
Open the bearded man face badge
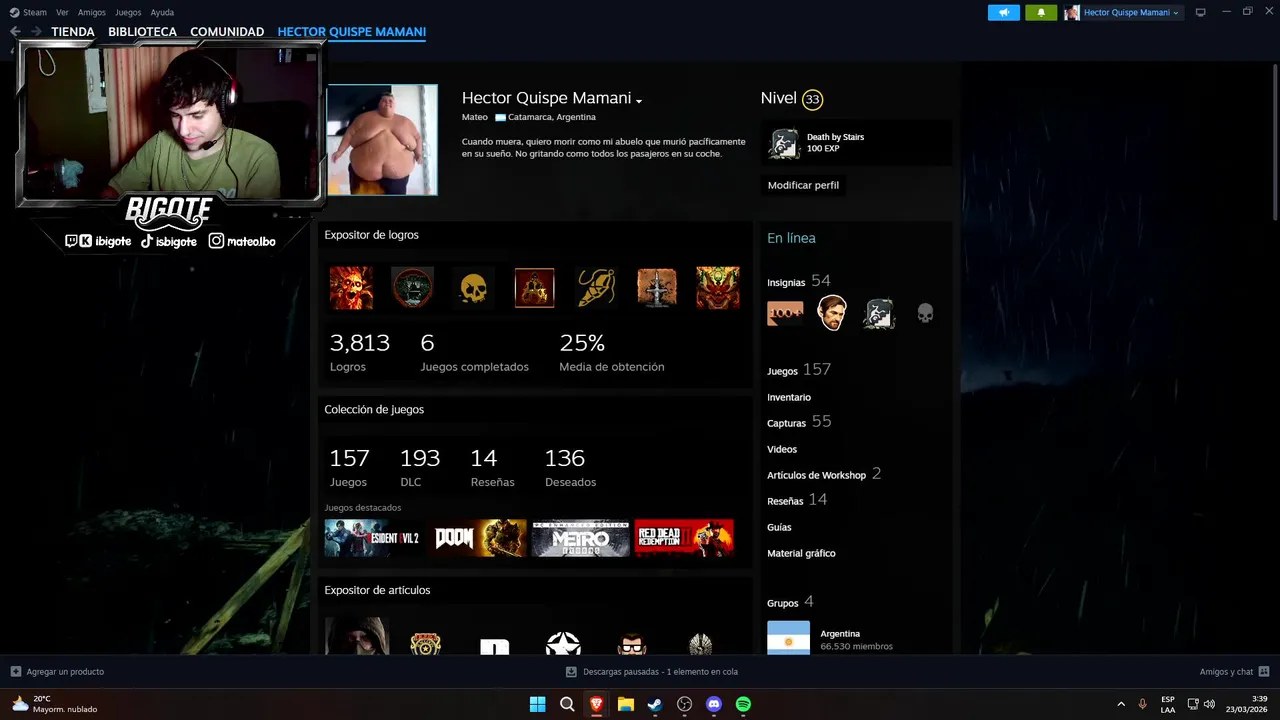click(832, 313)
